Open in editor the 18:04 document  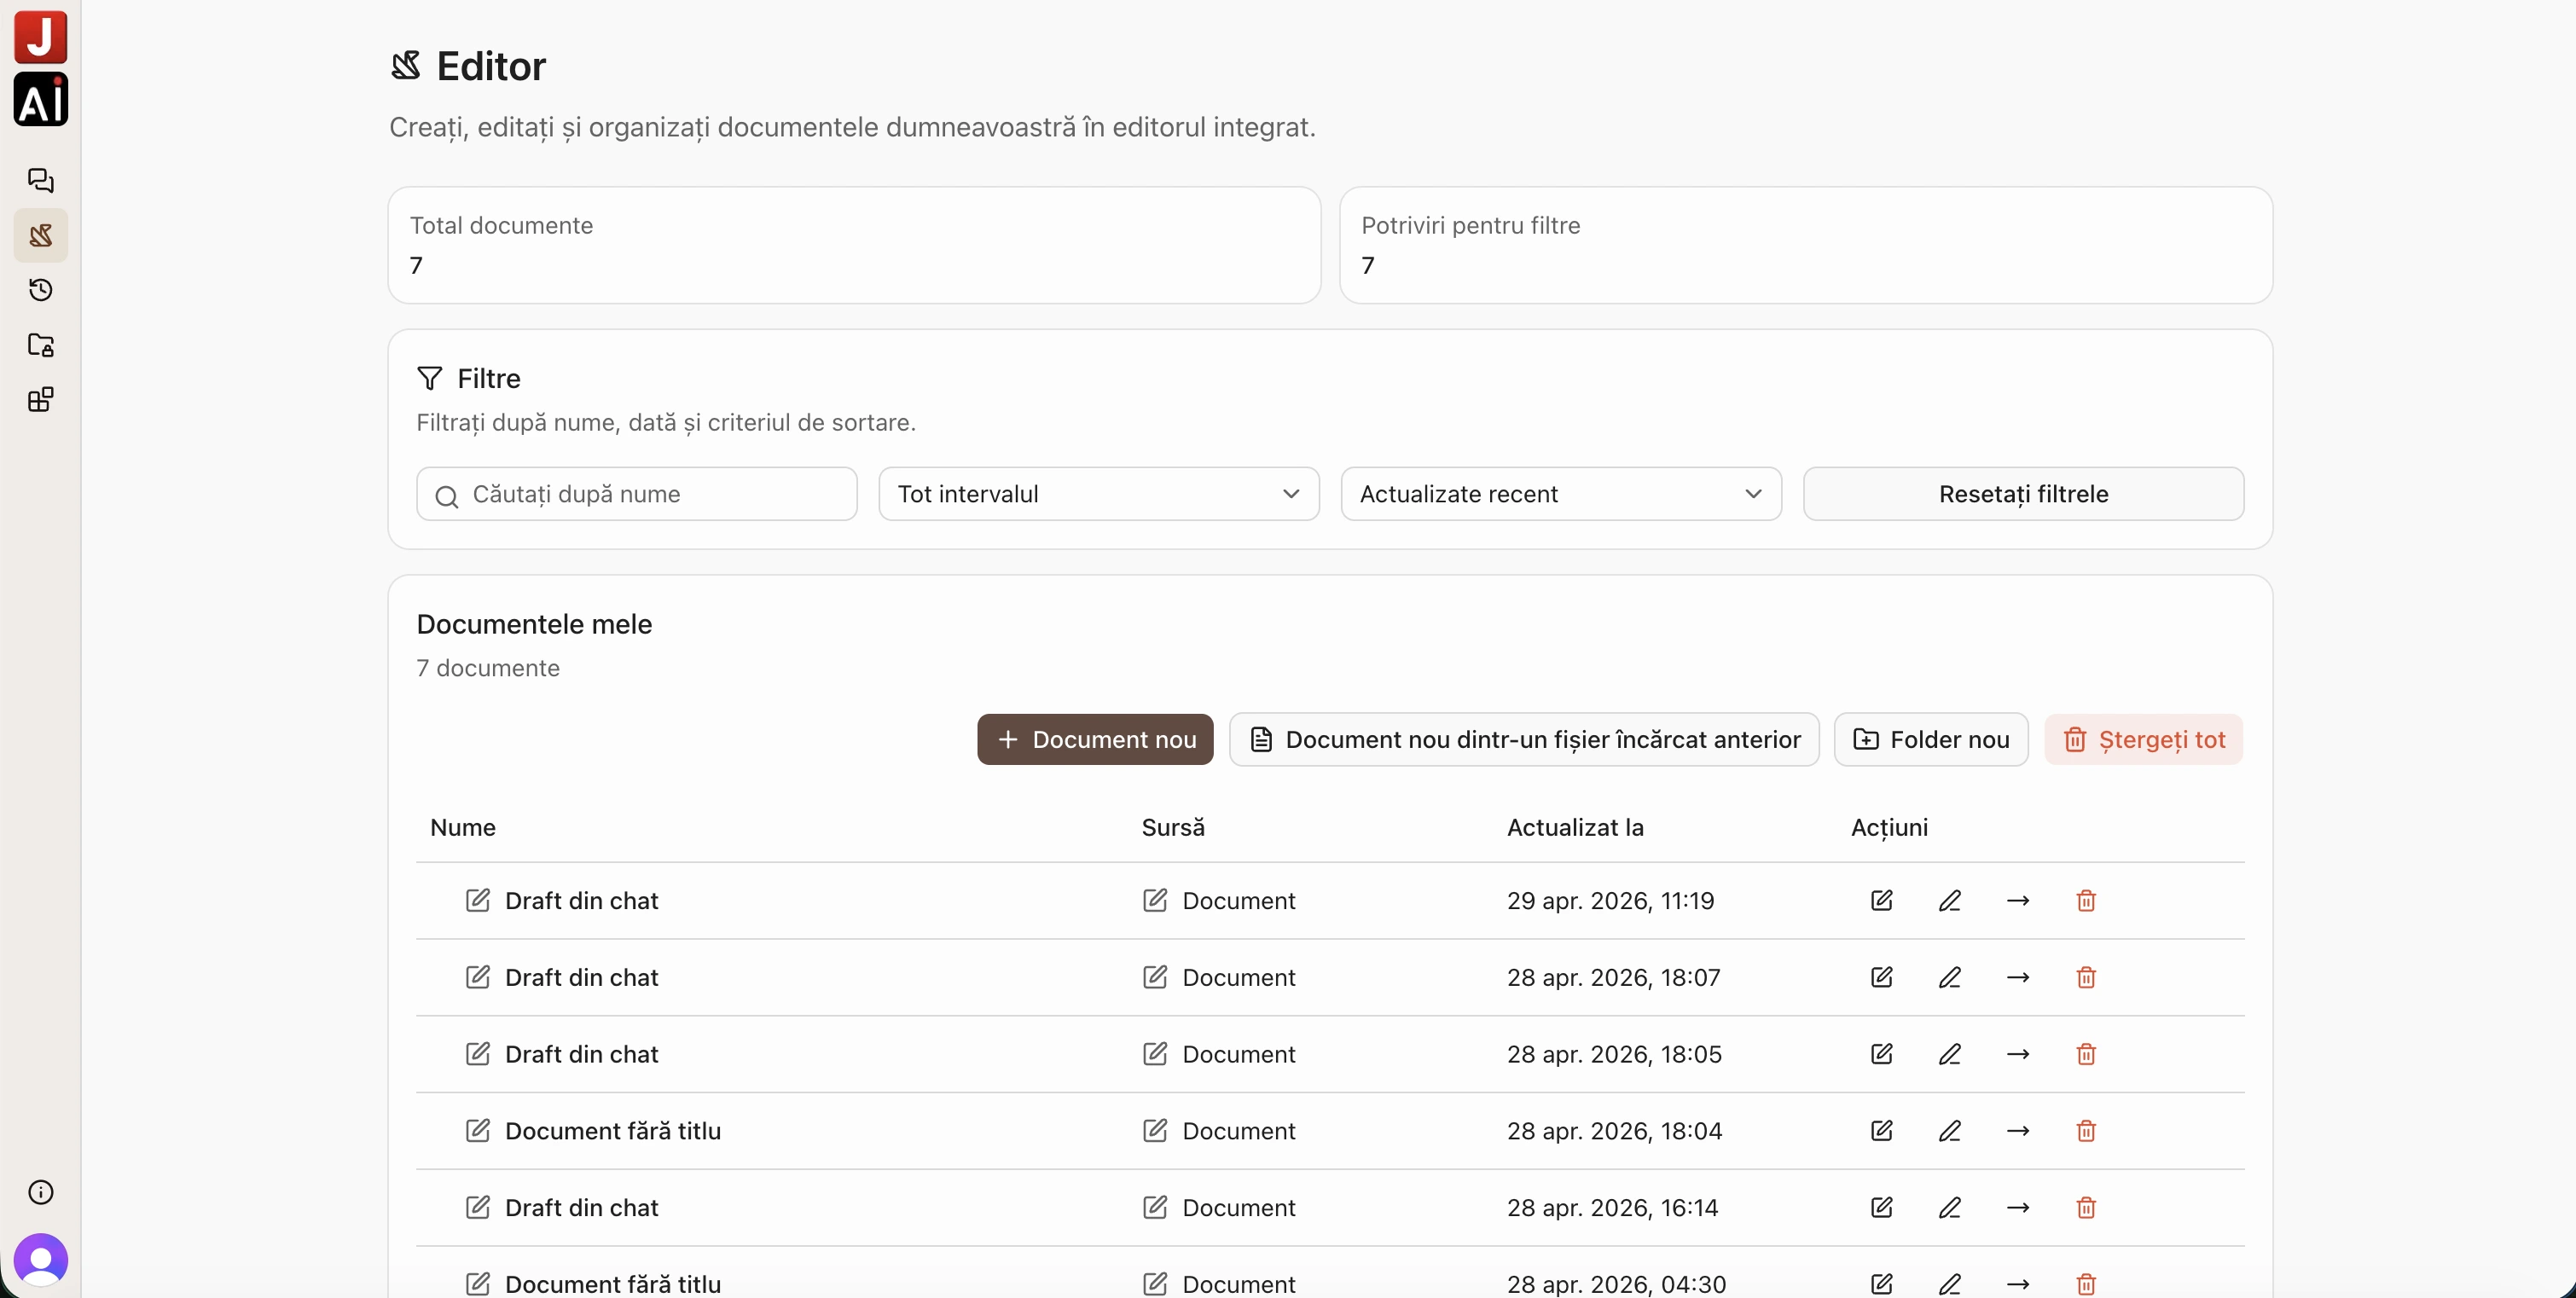pos(1881,1130)
